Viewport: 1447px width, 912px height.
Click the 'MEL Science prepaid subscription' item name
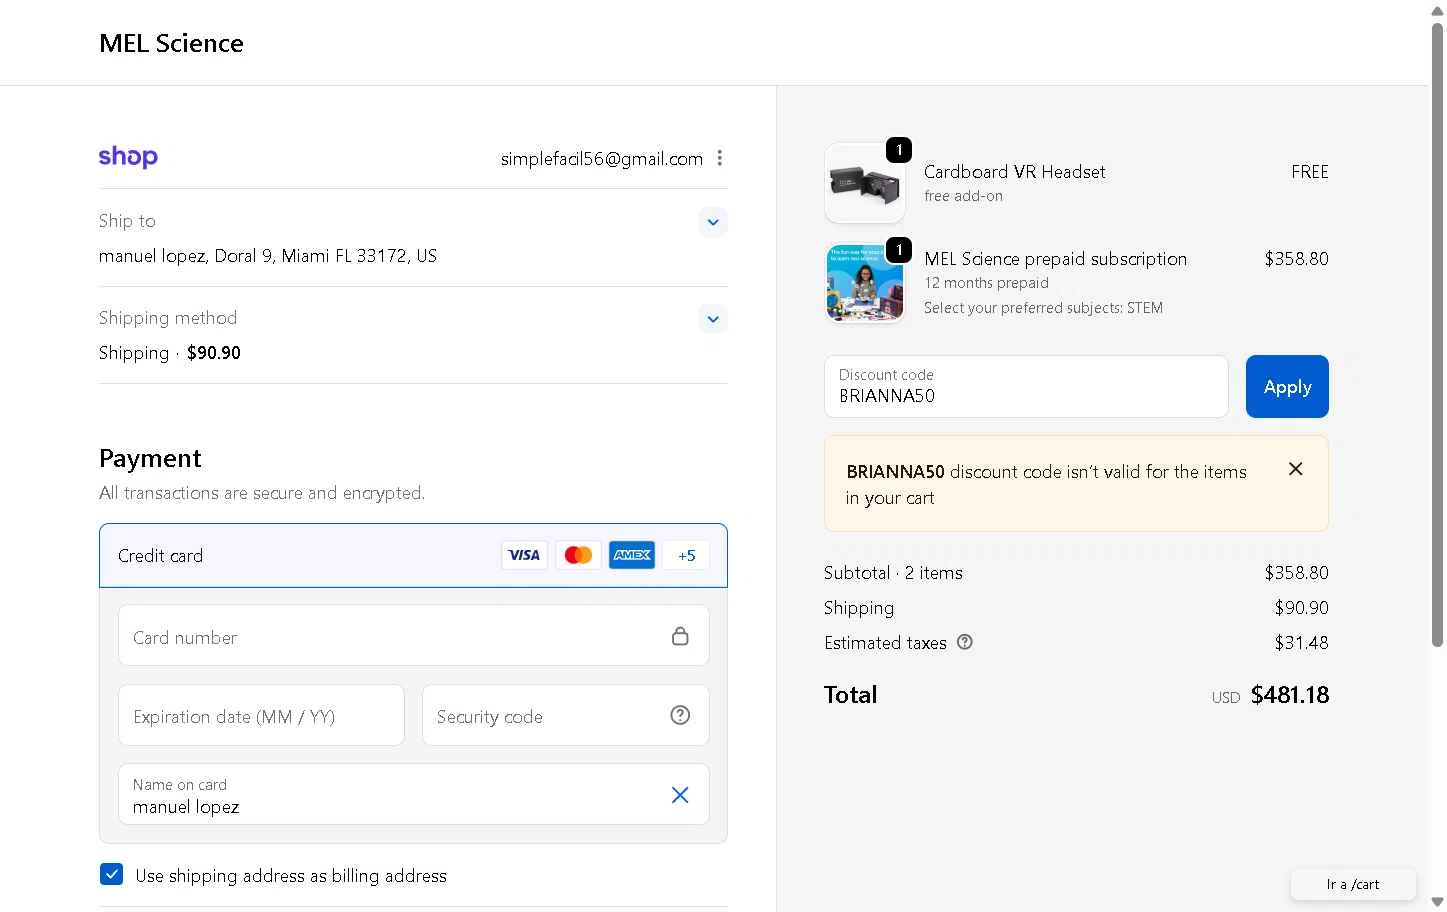[1055, 259]
